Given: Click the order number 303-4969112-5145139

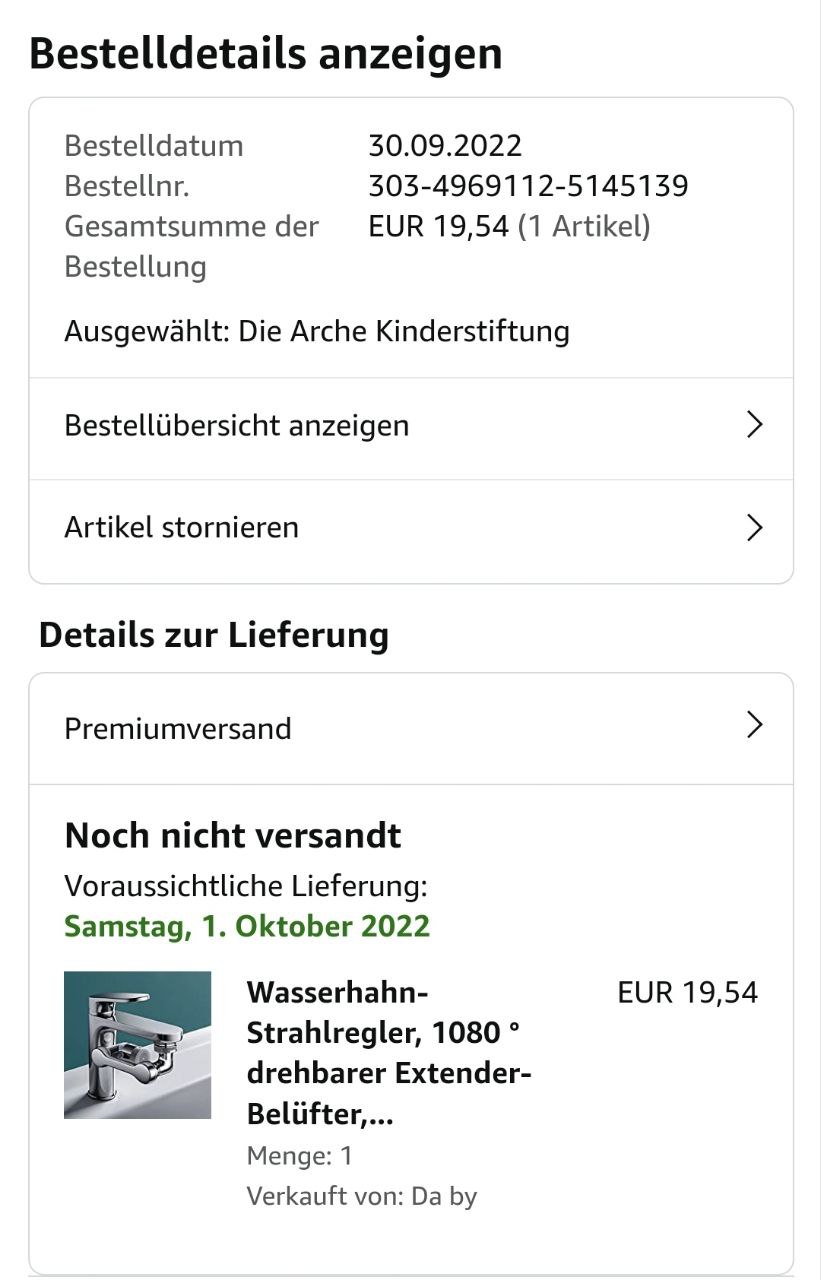Looking at the screenshot, I should [x=528, y=186].
